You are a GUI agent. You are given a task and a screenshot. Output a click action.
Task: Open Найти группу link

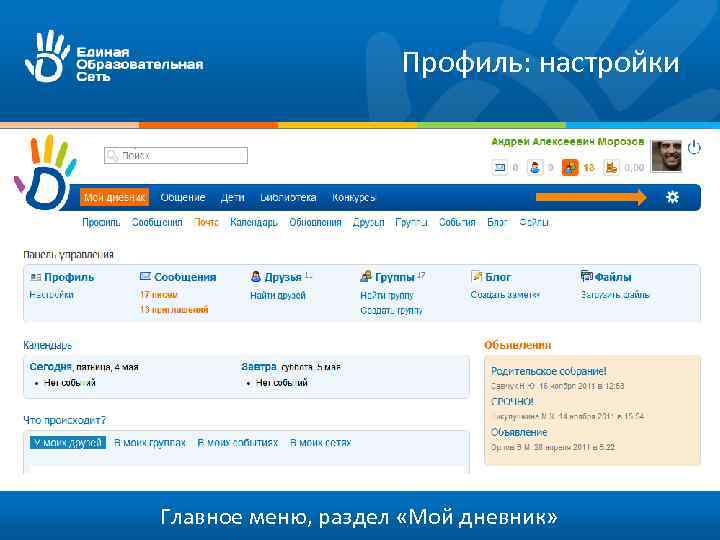[387, 295]
